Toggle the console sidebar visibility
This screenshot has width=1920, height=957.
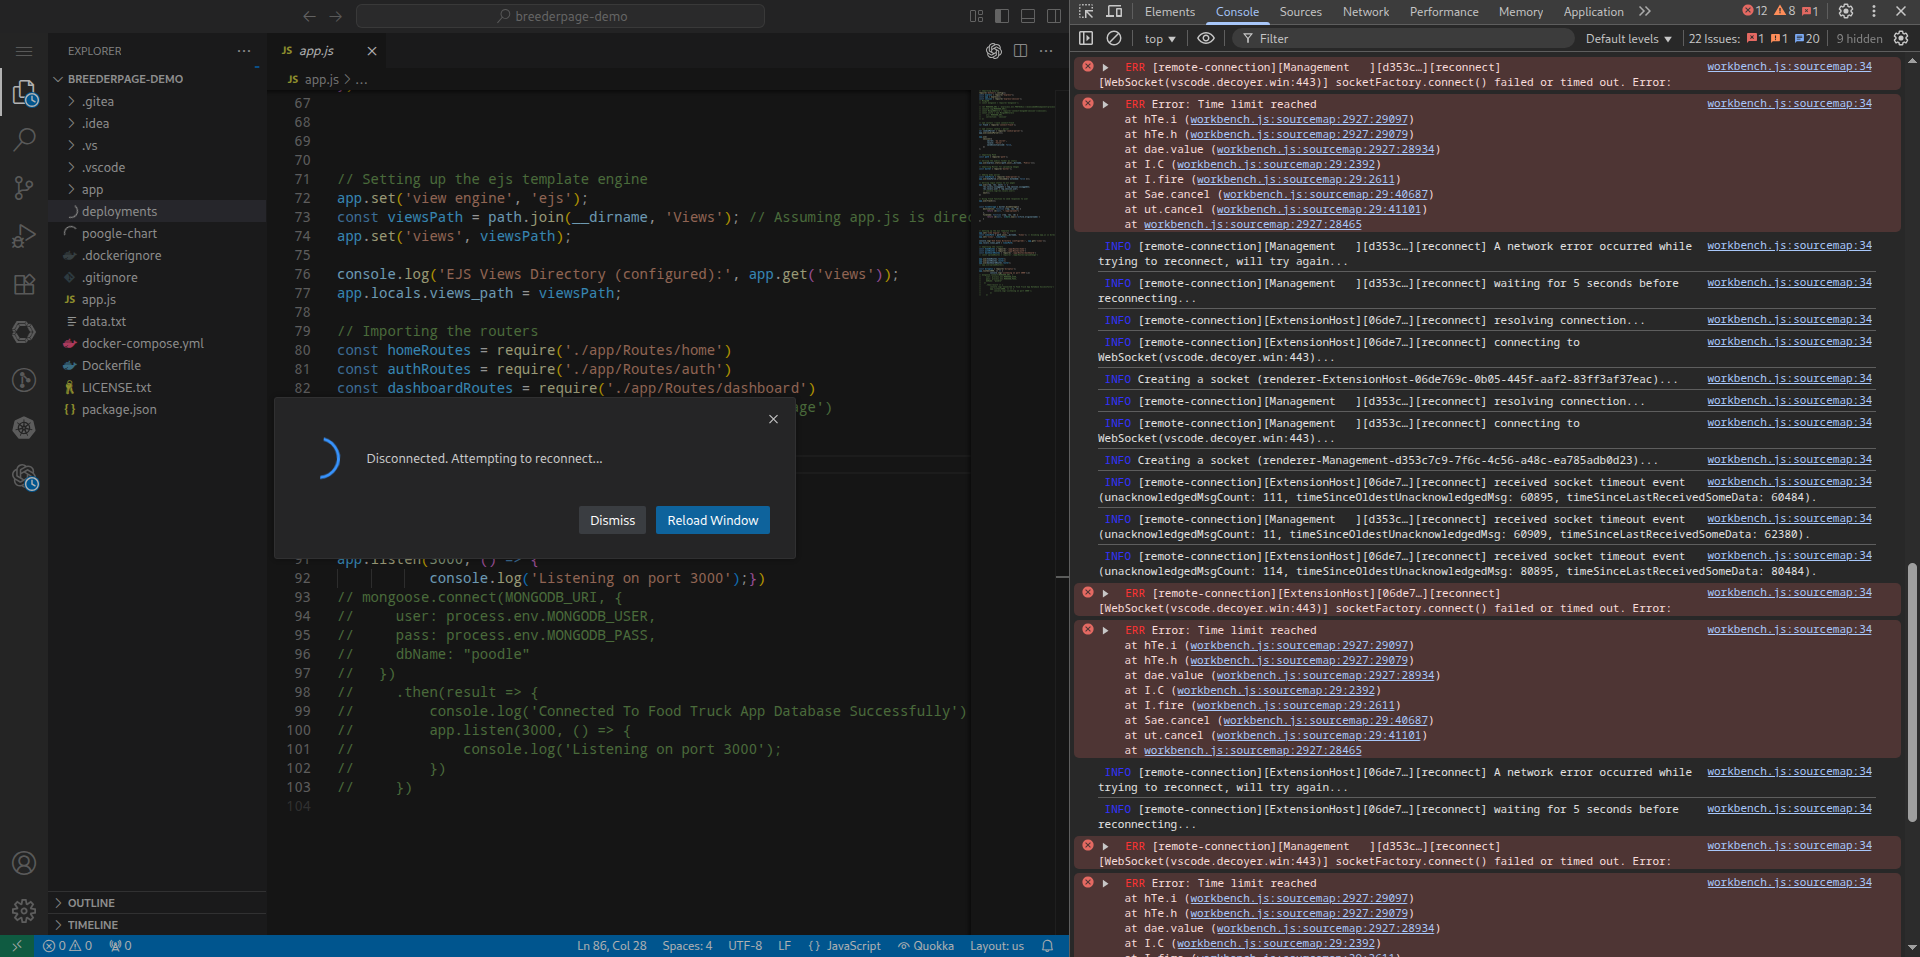pos(1086,38)
